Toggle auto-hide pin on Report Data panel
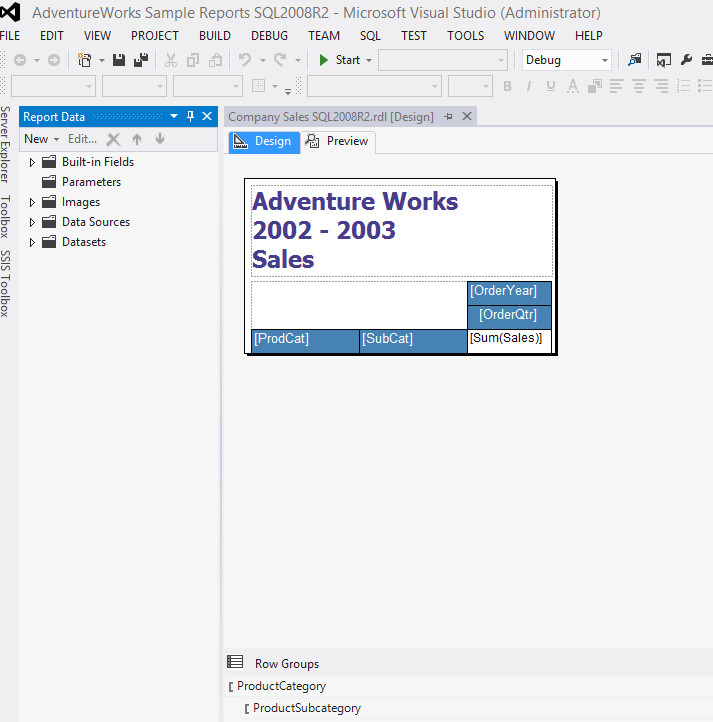Image resolution: width=713 pixels, height=722 pixels. [x=190, y=116]
